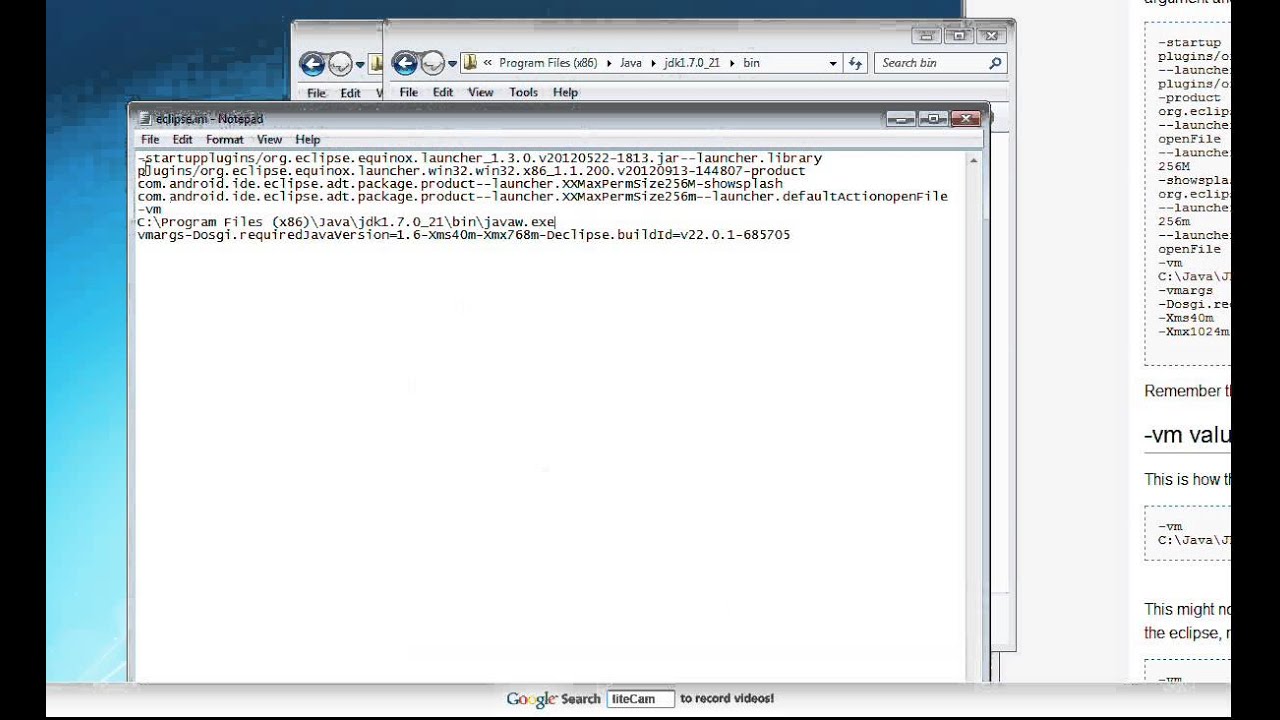Image resolution: width=1280 pixels, height=720 pixels.
Task: Select the jdk1.7.0_21 breadcrumb segment
Action: pyautogui.click(x=691, y=63)
